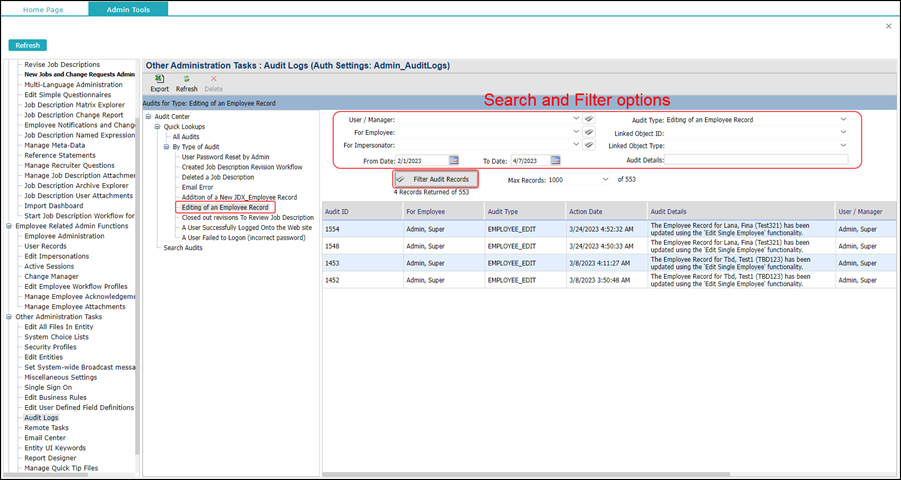Click the From Date text field
The image size is (901, 481).
coord(421,160)
